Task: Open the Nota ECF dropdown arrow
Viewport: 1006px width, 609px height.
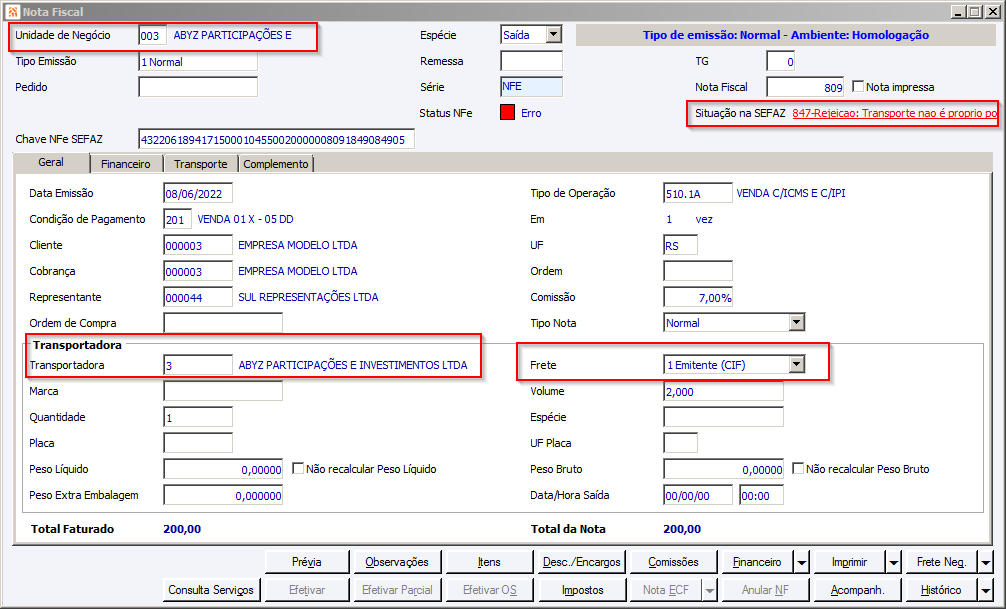Action: [709, 590]
